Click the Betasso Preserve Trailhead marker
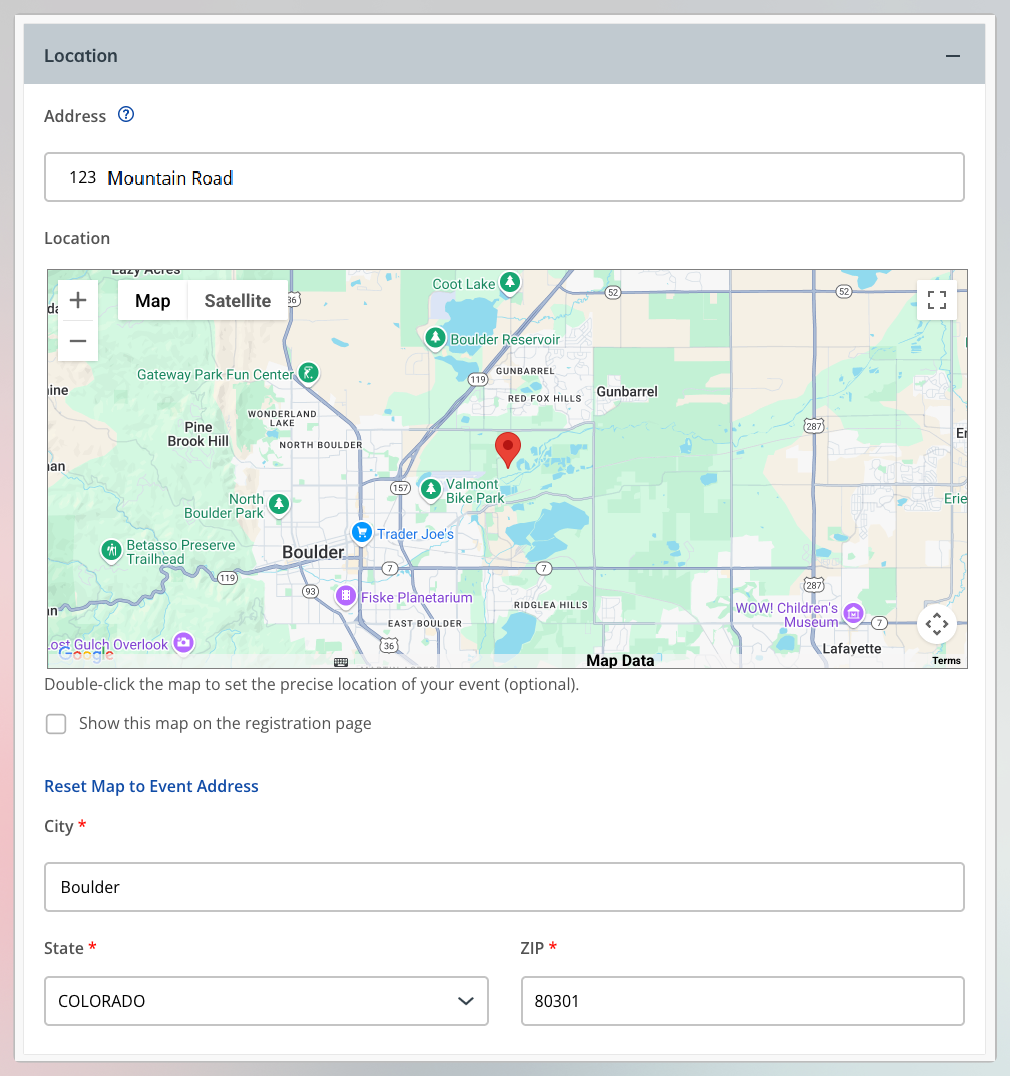 (111, 550)
